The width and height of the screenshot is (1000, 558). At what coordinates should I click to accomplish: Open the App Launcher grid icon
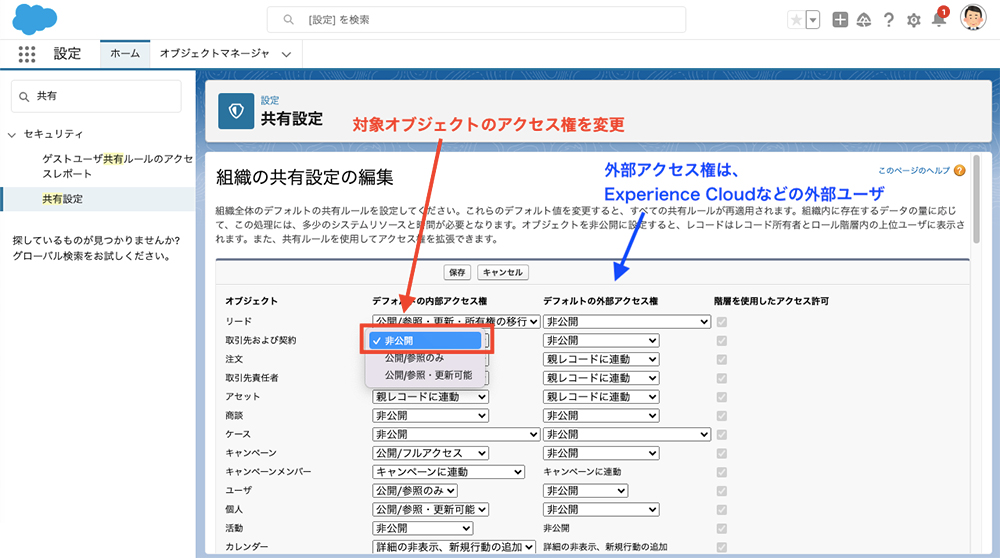click(x=27, y=54)
